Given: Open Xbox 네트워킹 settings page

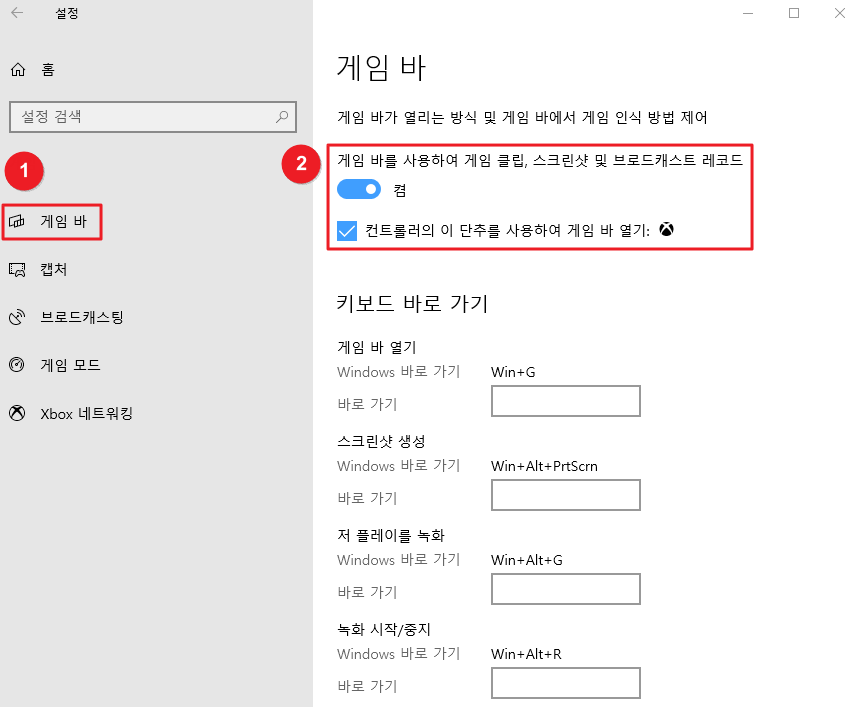Looking at the screenshot, I should point(70,412).
